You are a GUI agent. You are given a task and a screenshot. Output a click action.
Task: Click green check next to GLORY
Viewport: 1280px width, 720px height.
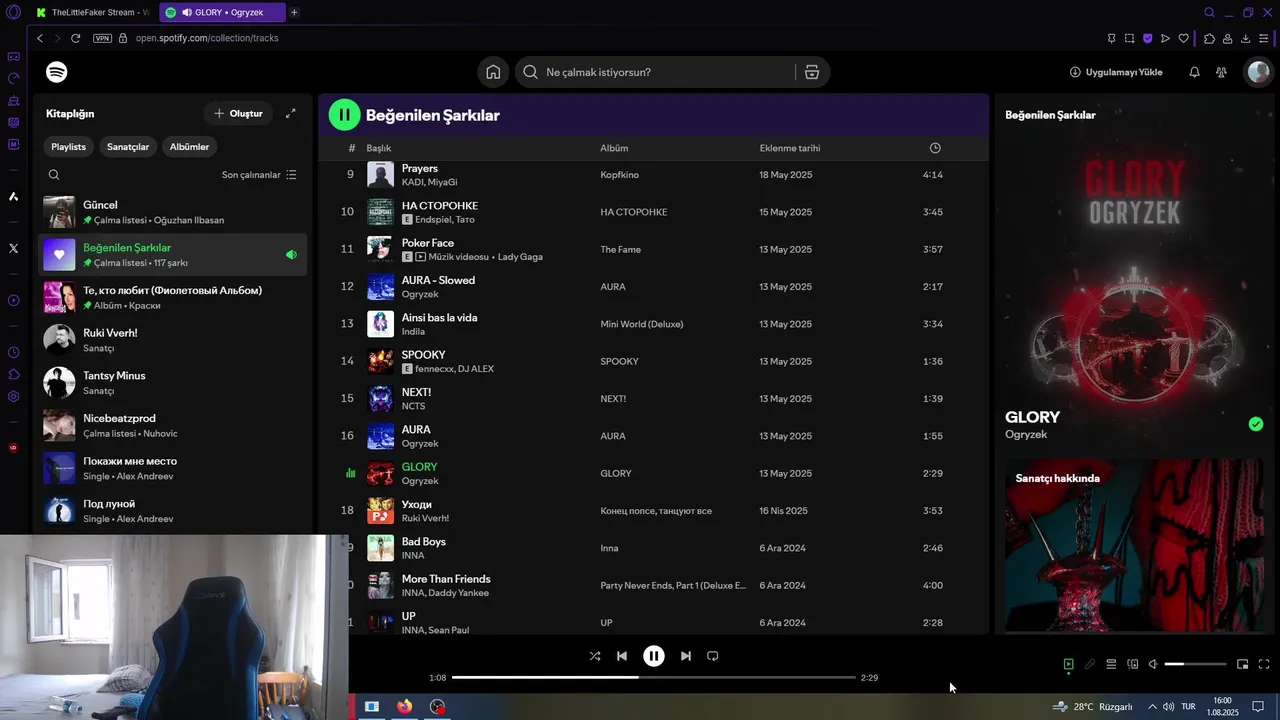tap(1256, 424)
